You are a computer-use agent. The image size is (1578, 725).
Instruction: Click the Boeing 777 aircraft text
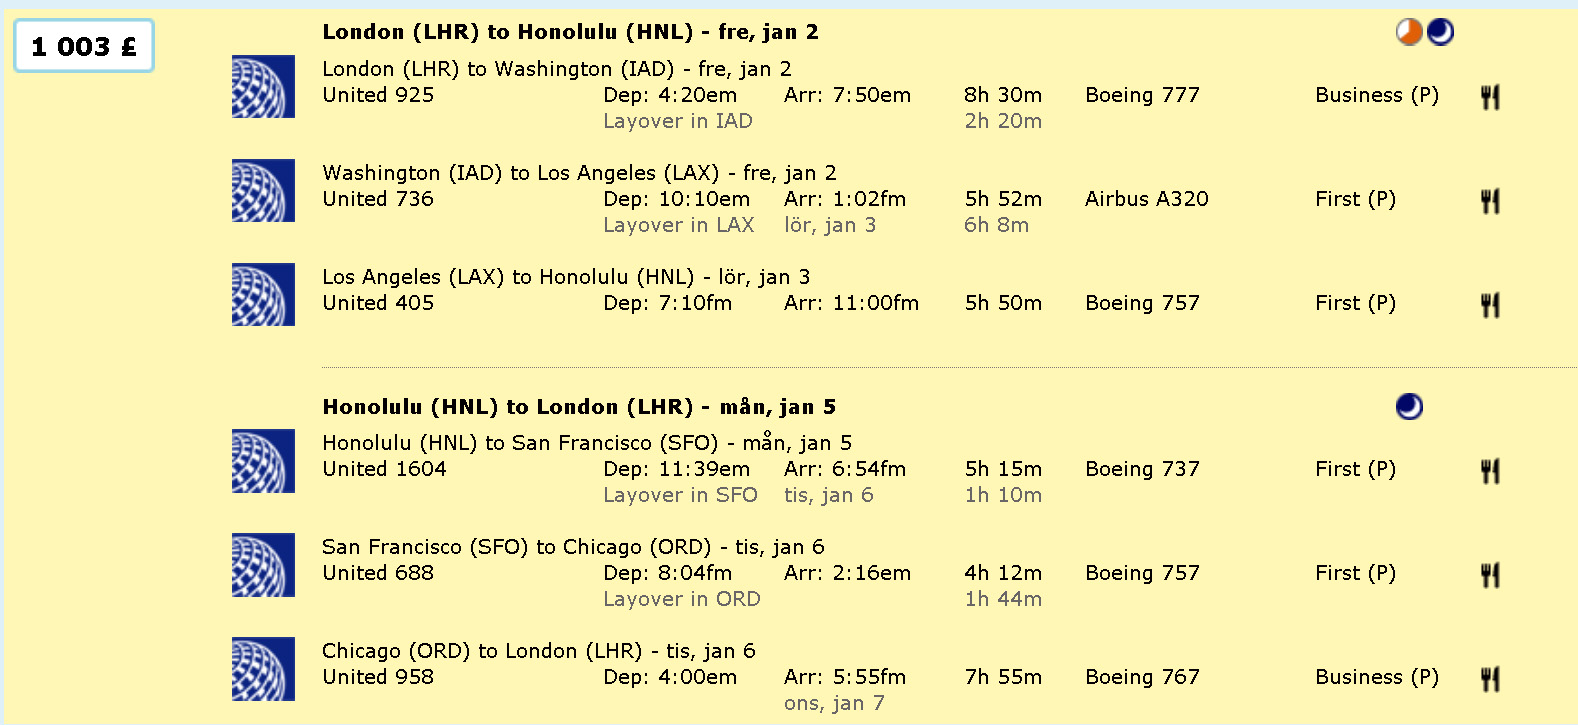coord(1142,95)
